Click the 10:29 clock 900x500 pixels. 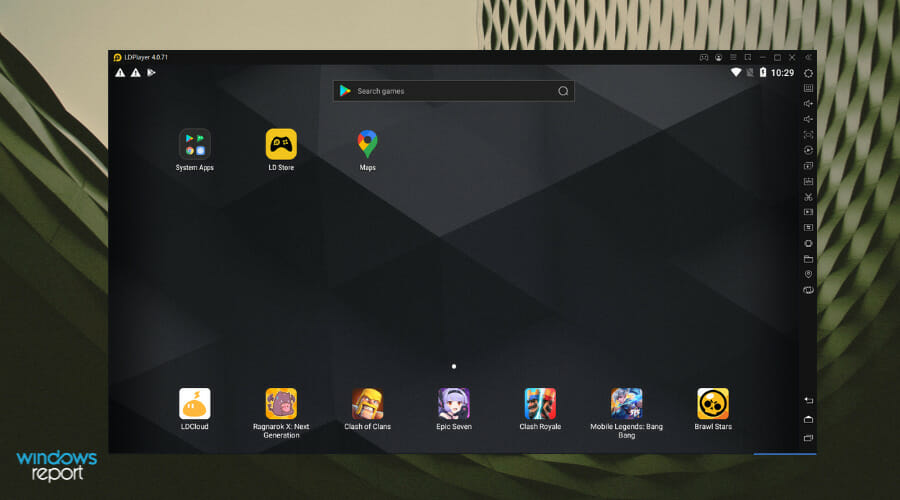coord(782,73)
